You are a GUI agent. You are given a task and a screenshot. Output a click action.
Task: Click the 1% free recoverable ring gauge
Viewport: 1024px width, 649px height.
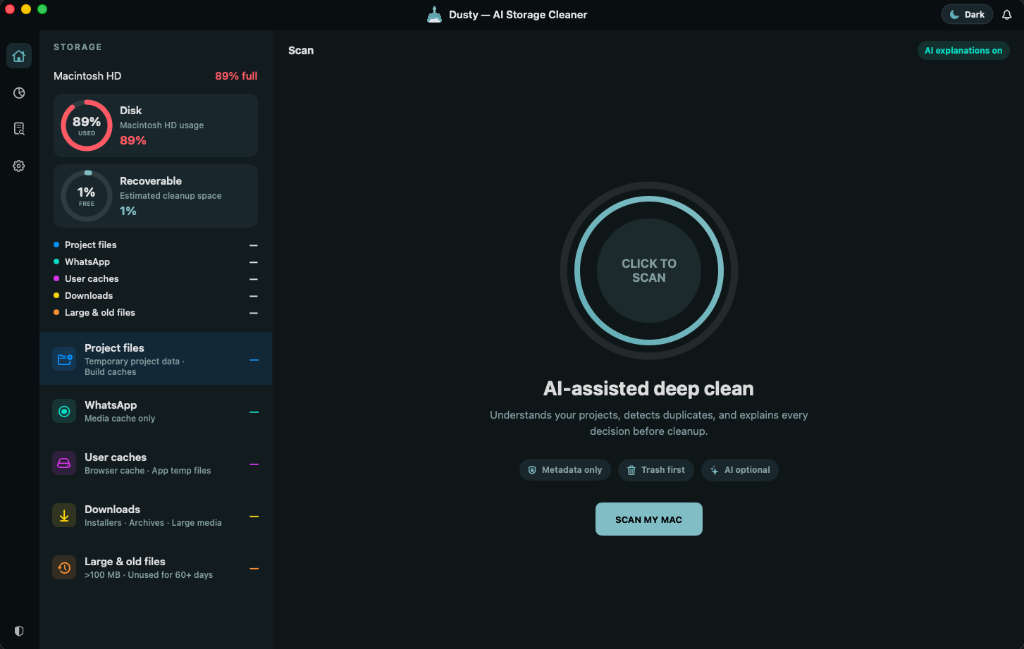[x=86, y=196]
